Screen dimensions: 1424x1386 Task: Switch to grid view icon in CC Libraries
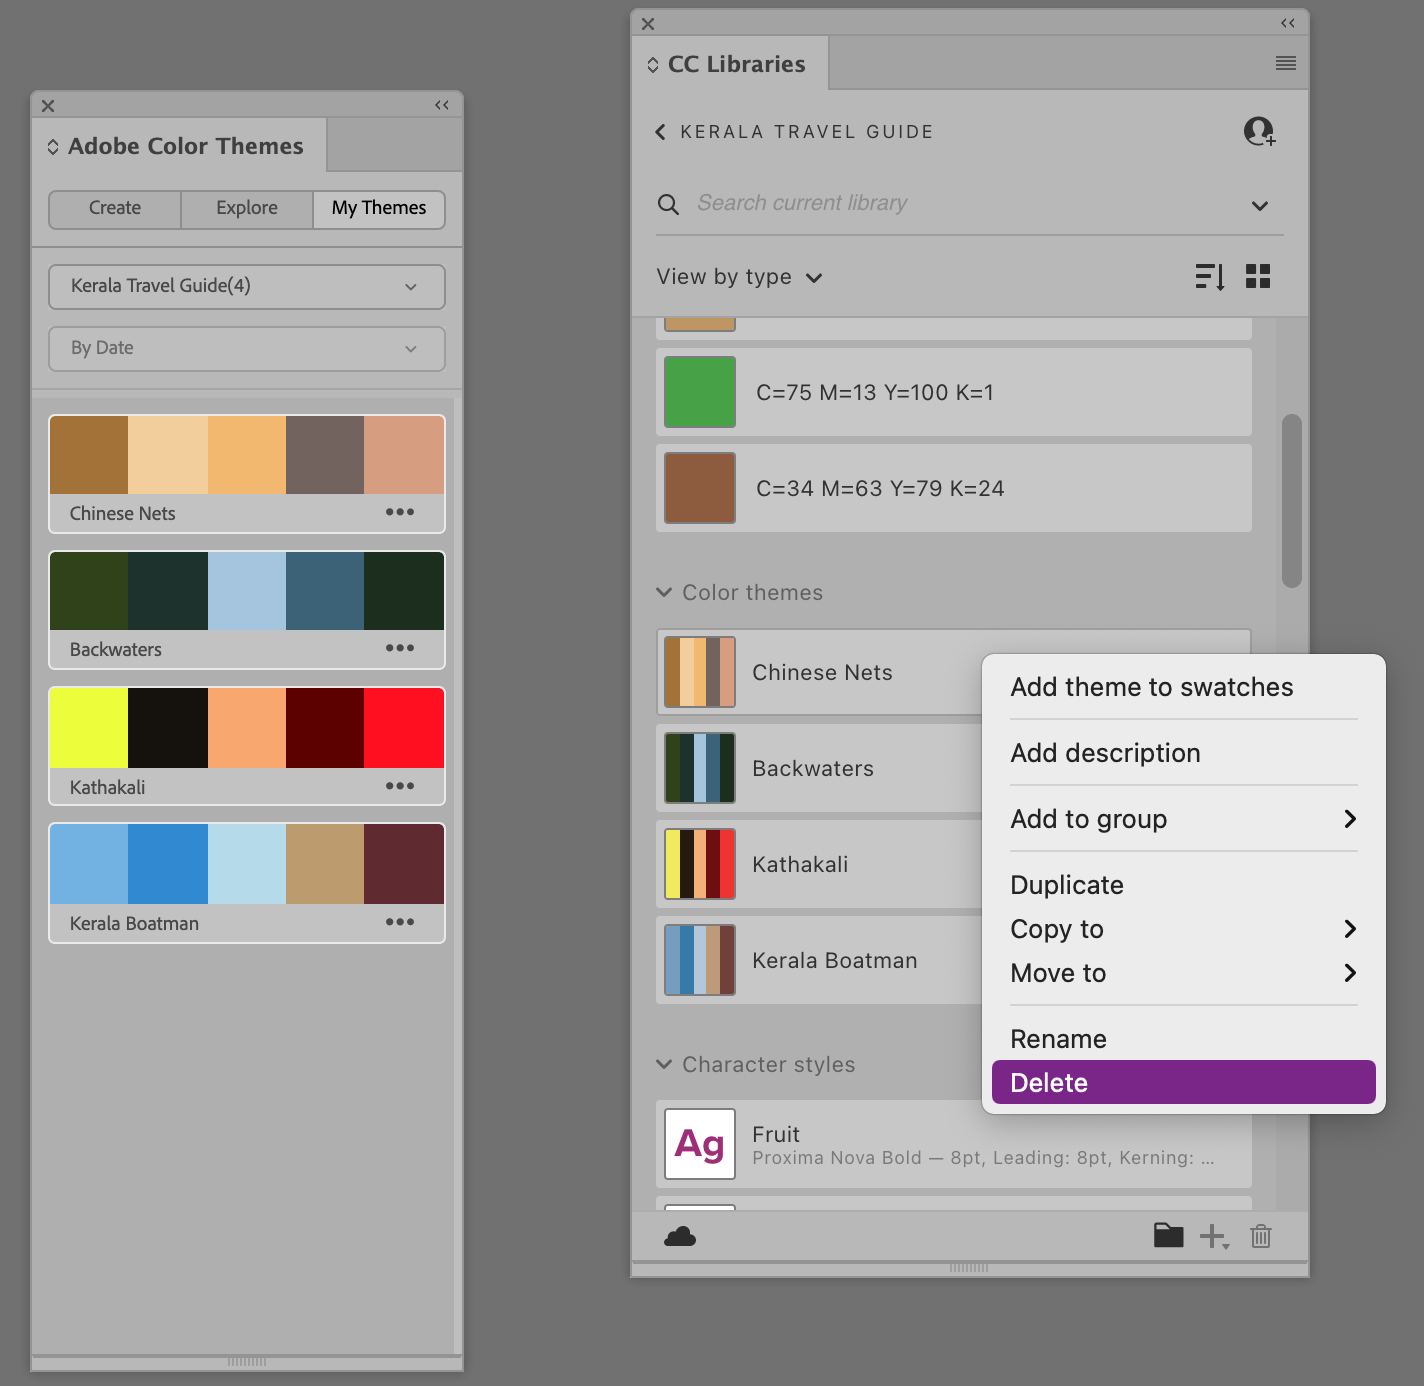tap(1258, 276)
